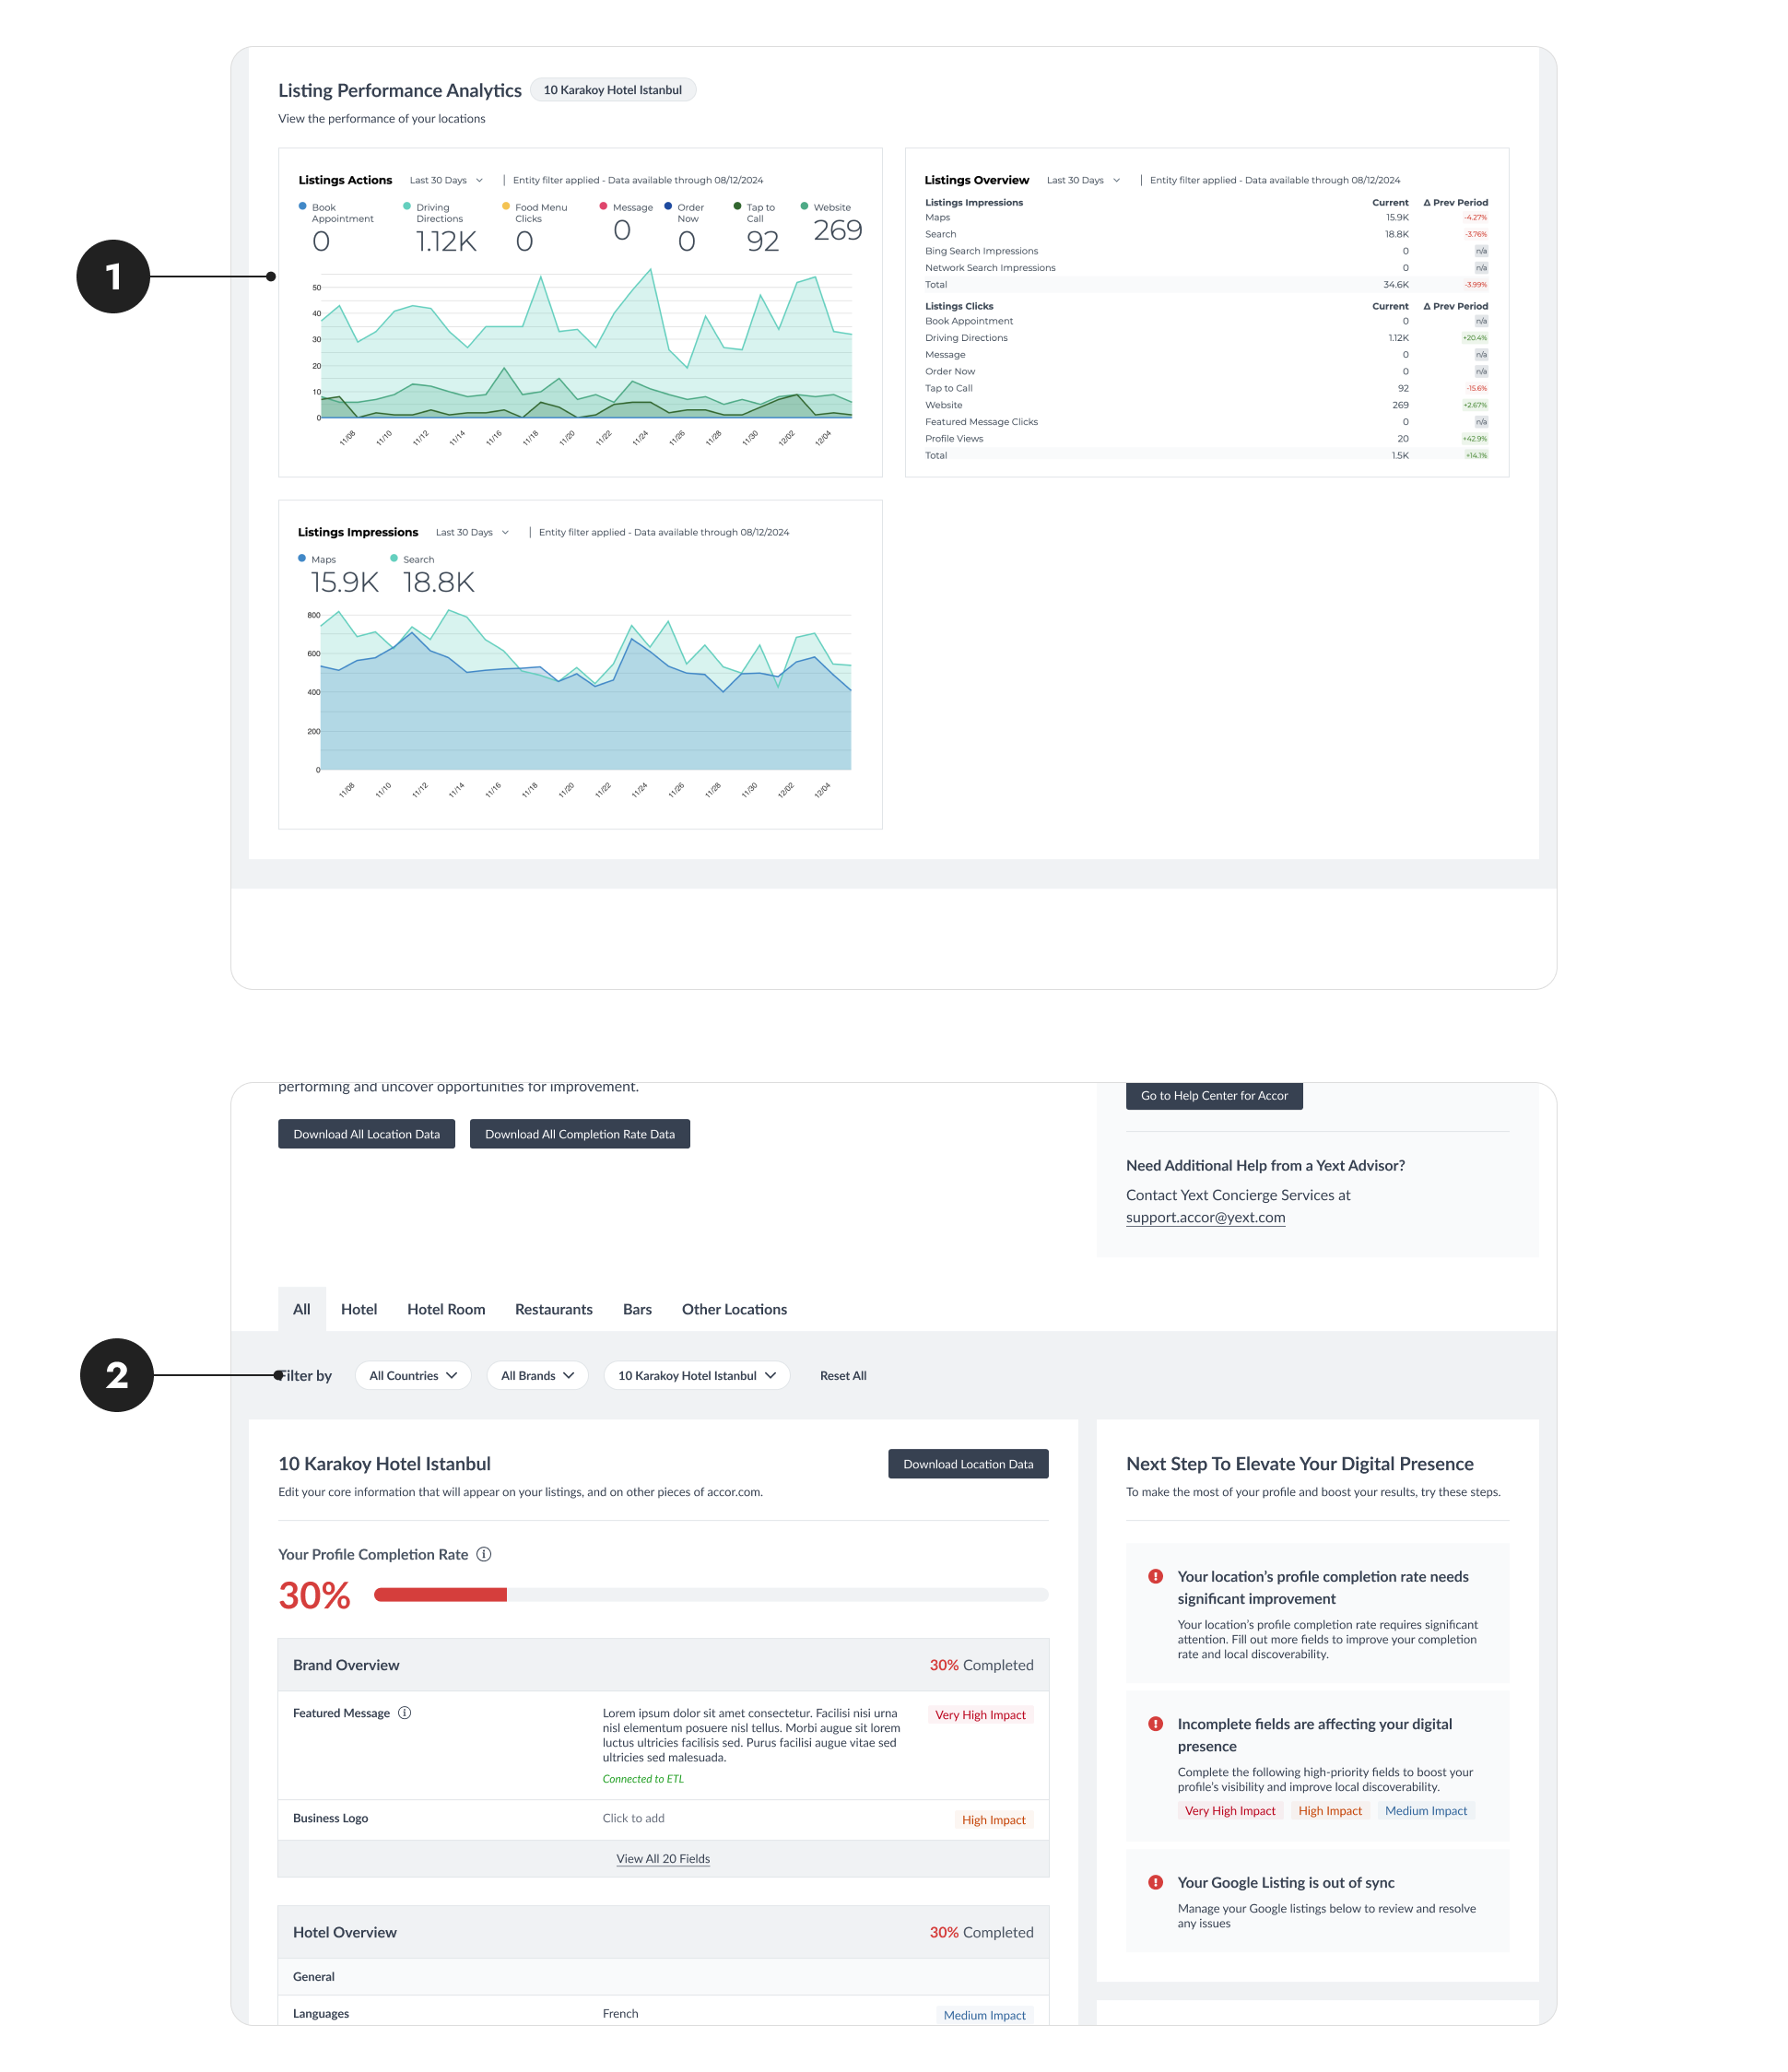The image size is (1788, 2072).
Task: Toggle Maps legend series in Listings Impressions
Action: (x=317, y=560)
